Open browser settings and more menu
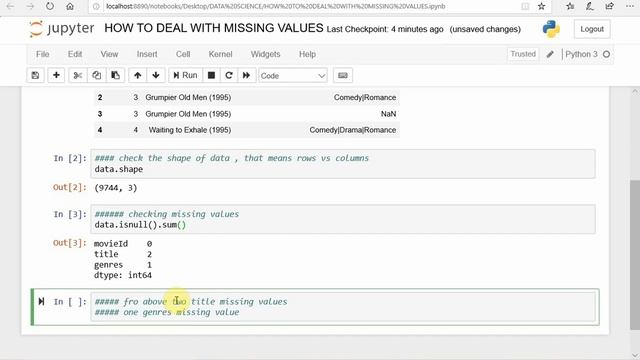Image resolution: width=640 pixels, height=360 pixels. (629, 6)
